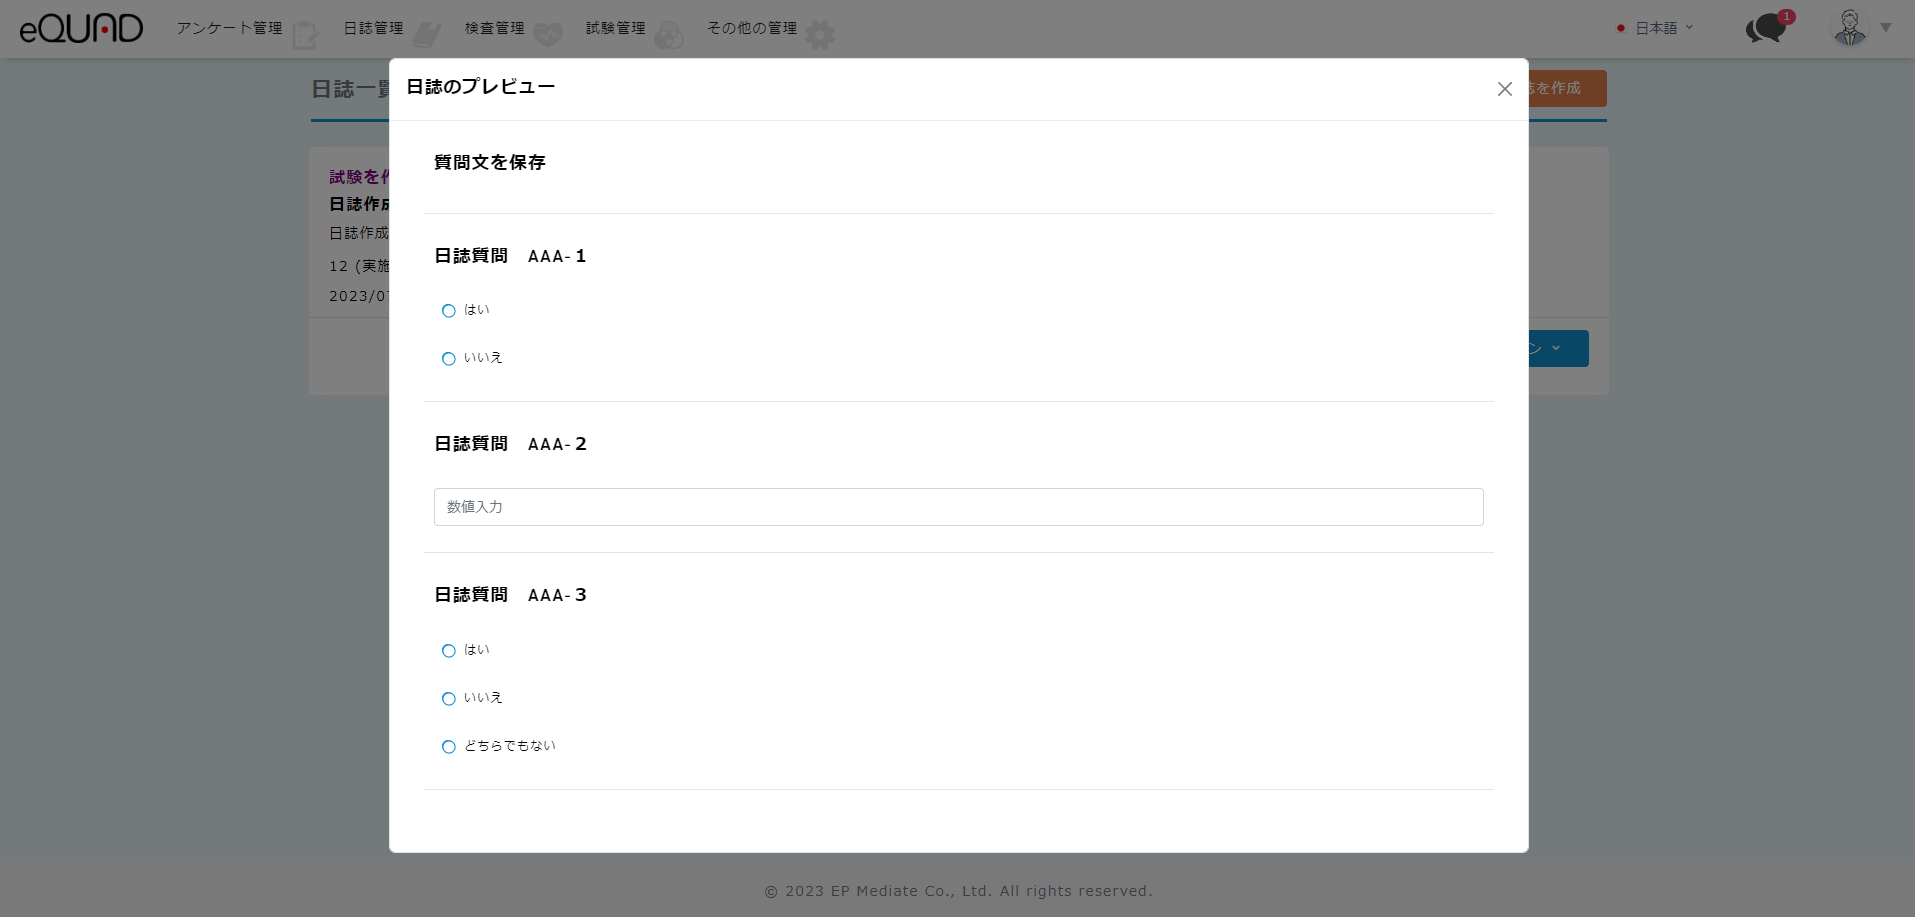
Task: Click the 数値入力 field for AAA-2
Action: (x=958, y=507)
